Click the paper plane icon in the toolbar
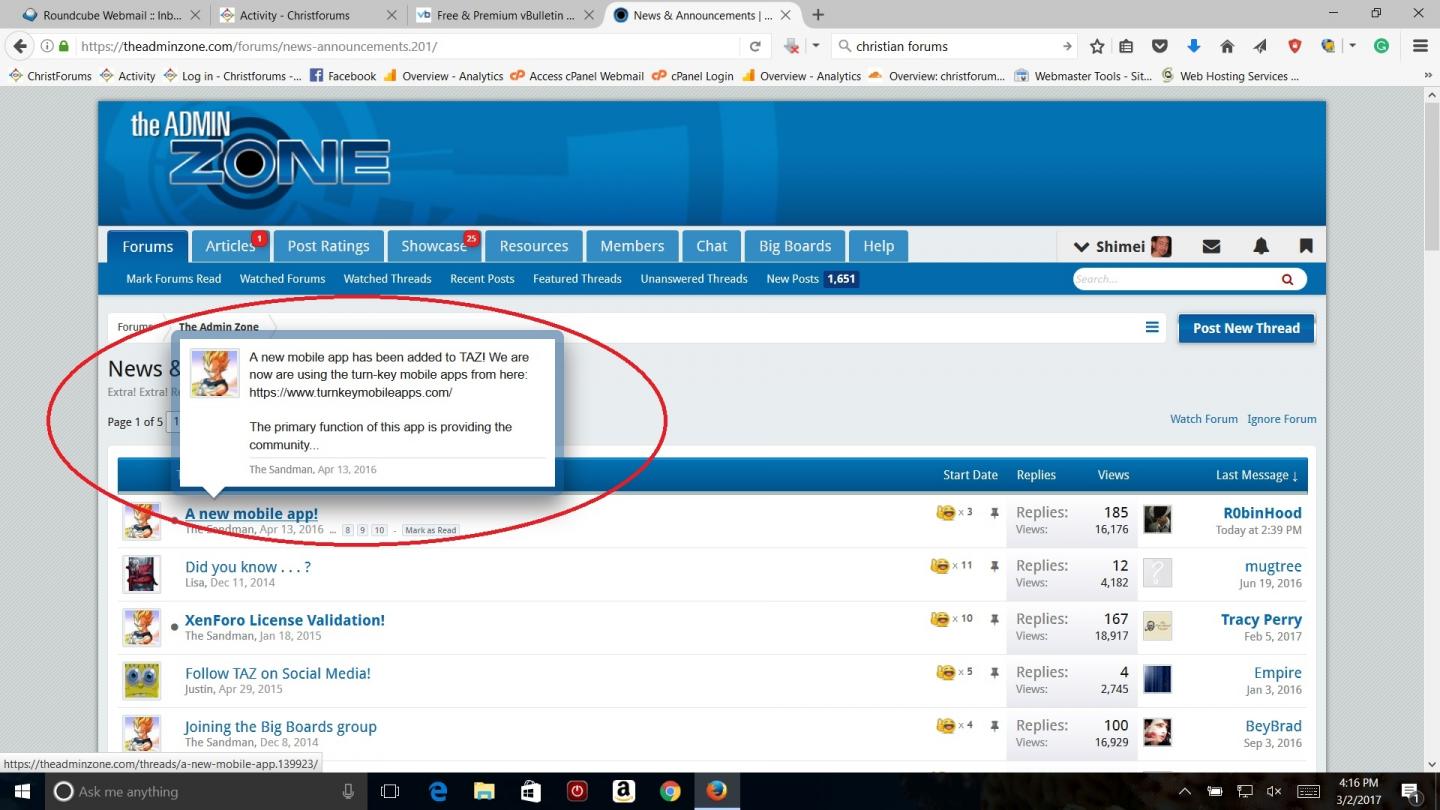Image resolution: width=1440 pixels, height=810 pixels. pyautogui.click(x=1260, y=46)
